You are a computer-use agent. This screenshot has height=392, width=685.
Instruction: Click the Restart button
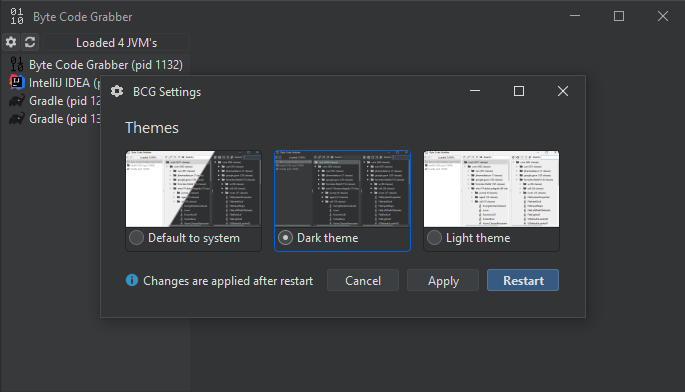click(x=523, y=281)
